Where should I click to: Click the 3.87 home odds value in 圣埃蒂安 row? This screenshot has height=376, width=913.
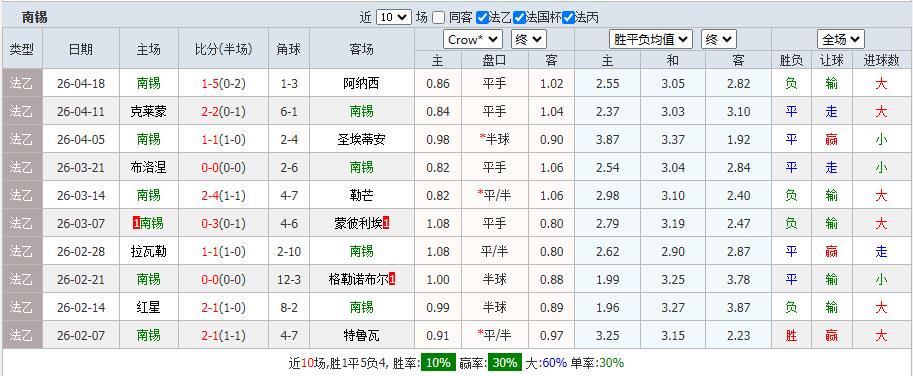click(608, 139)
